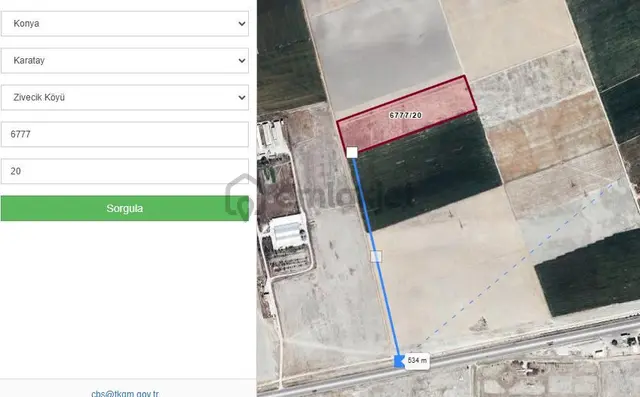Click the blue endpoint marker at the road

coord(398,362)
